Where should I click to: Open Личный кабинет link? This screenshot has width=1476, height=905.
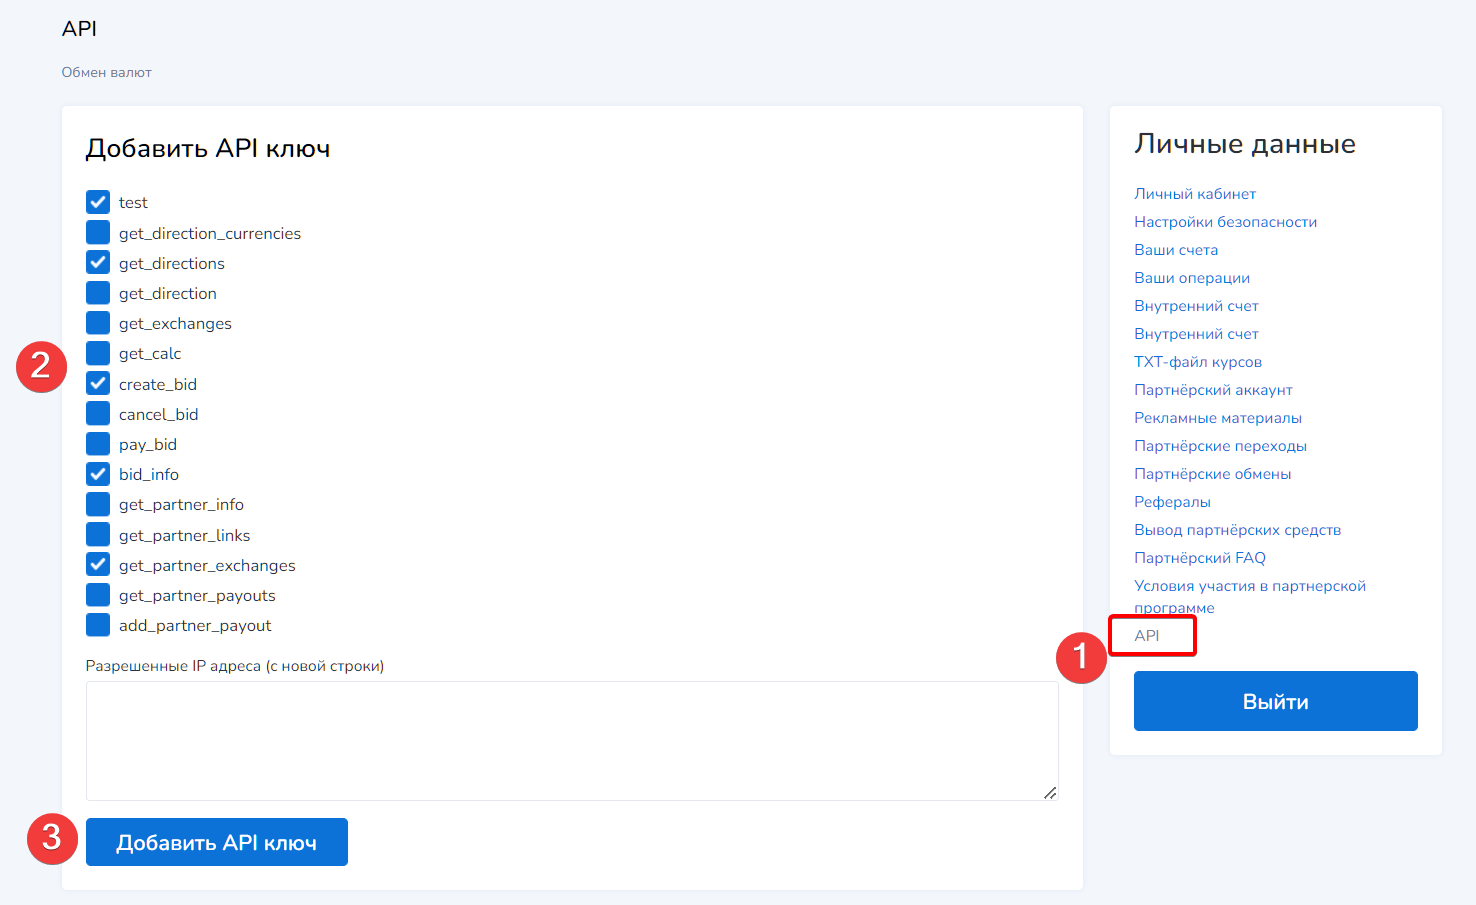pos(1194,194)
